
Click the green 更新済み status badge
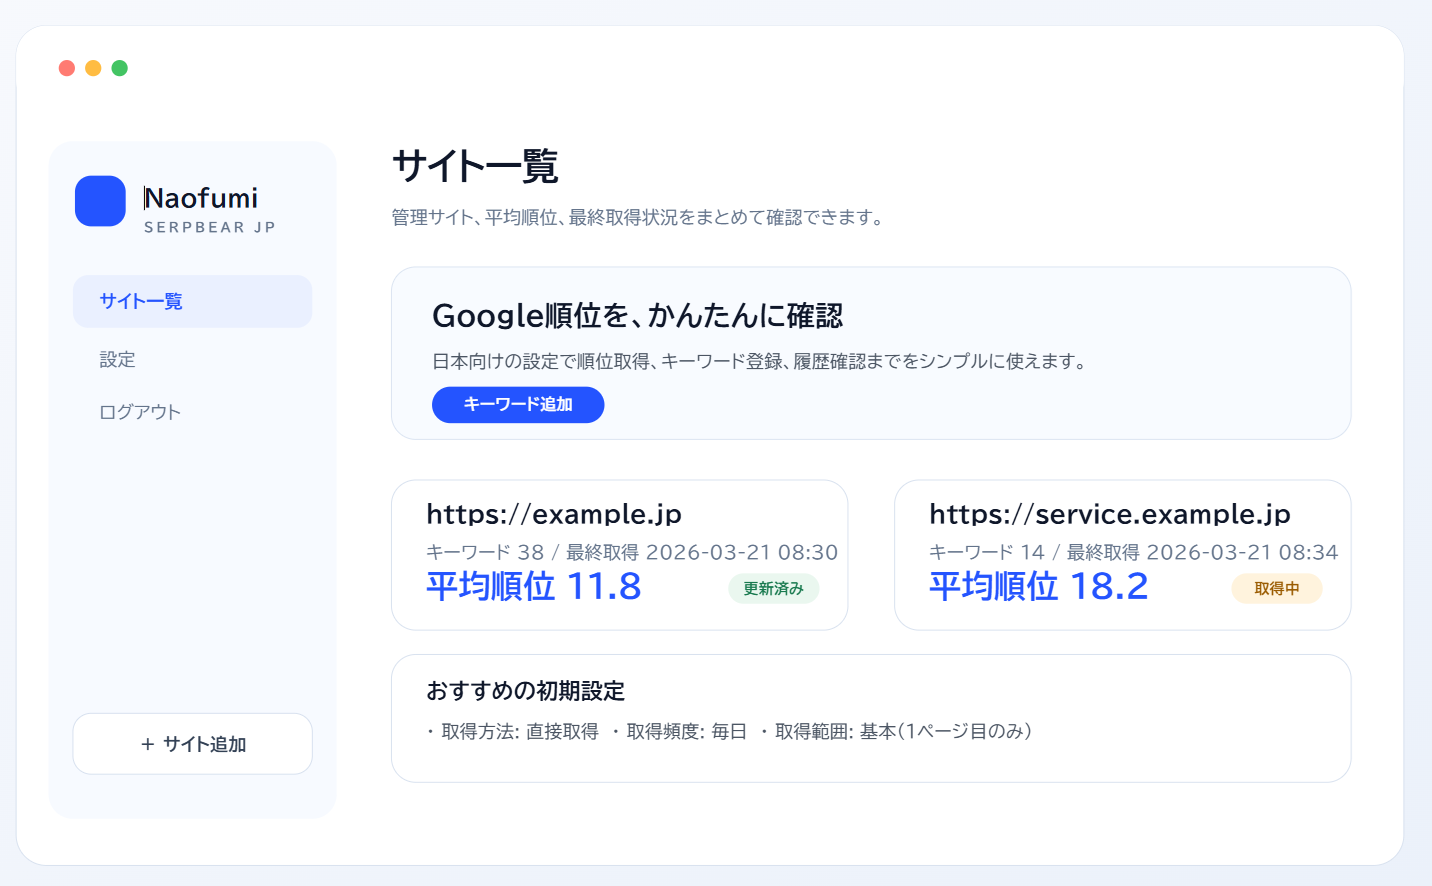pos(773,589)
